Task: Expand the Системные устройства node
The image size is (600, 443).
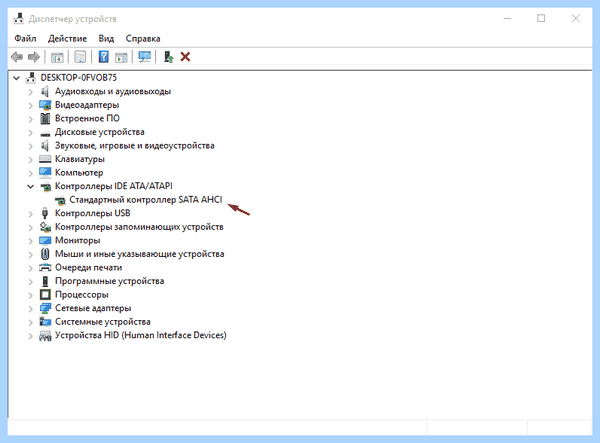Action: coord(31,322)
